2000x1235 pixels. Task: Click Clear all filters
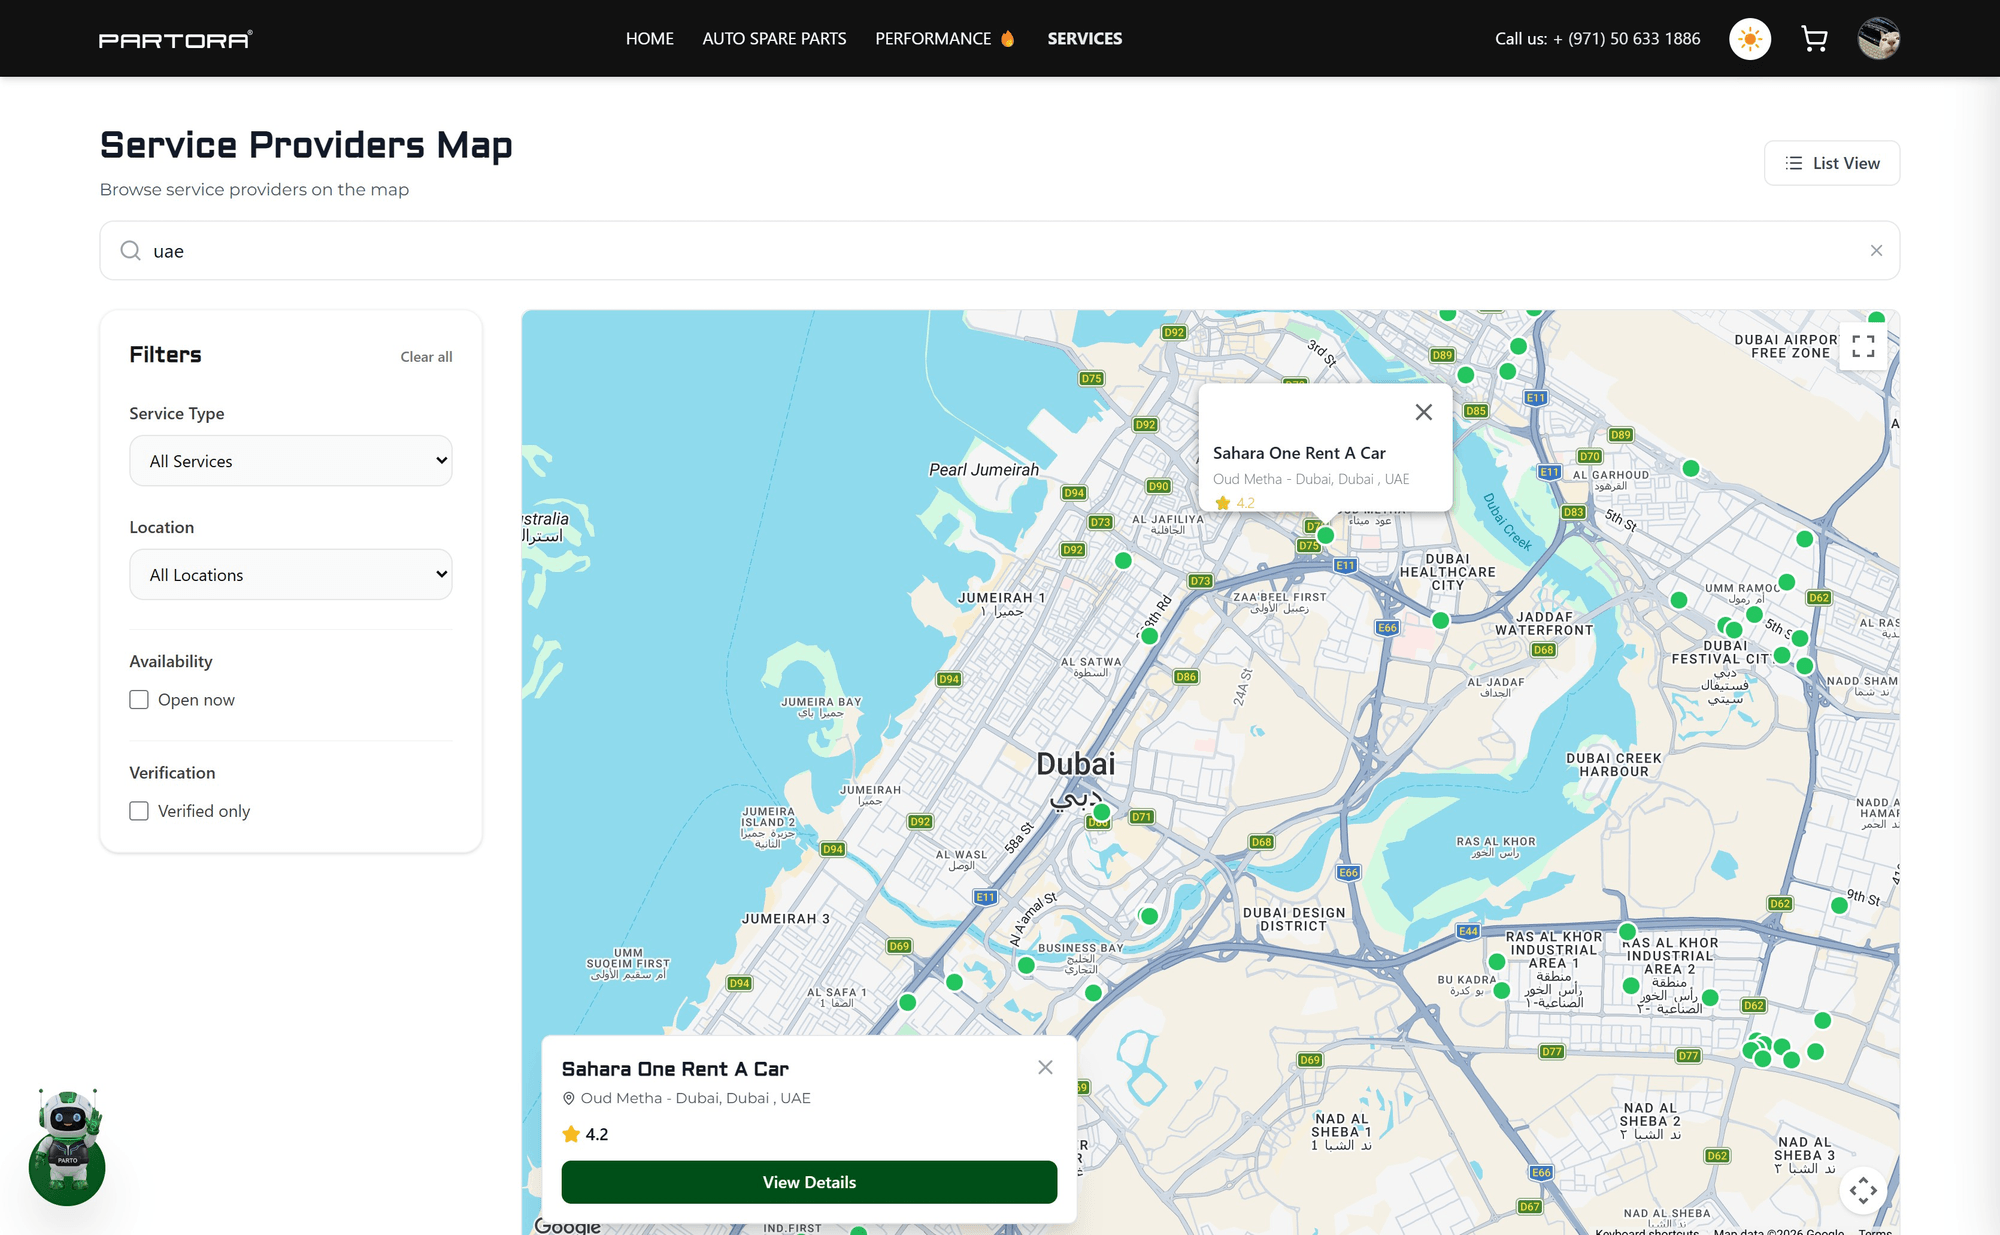[x=426, y=357]
